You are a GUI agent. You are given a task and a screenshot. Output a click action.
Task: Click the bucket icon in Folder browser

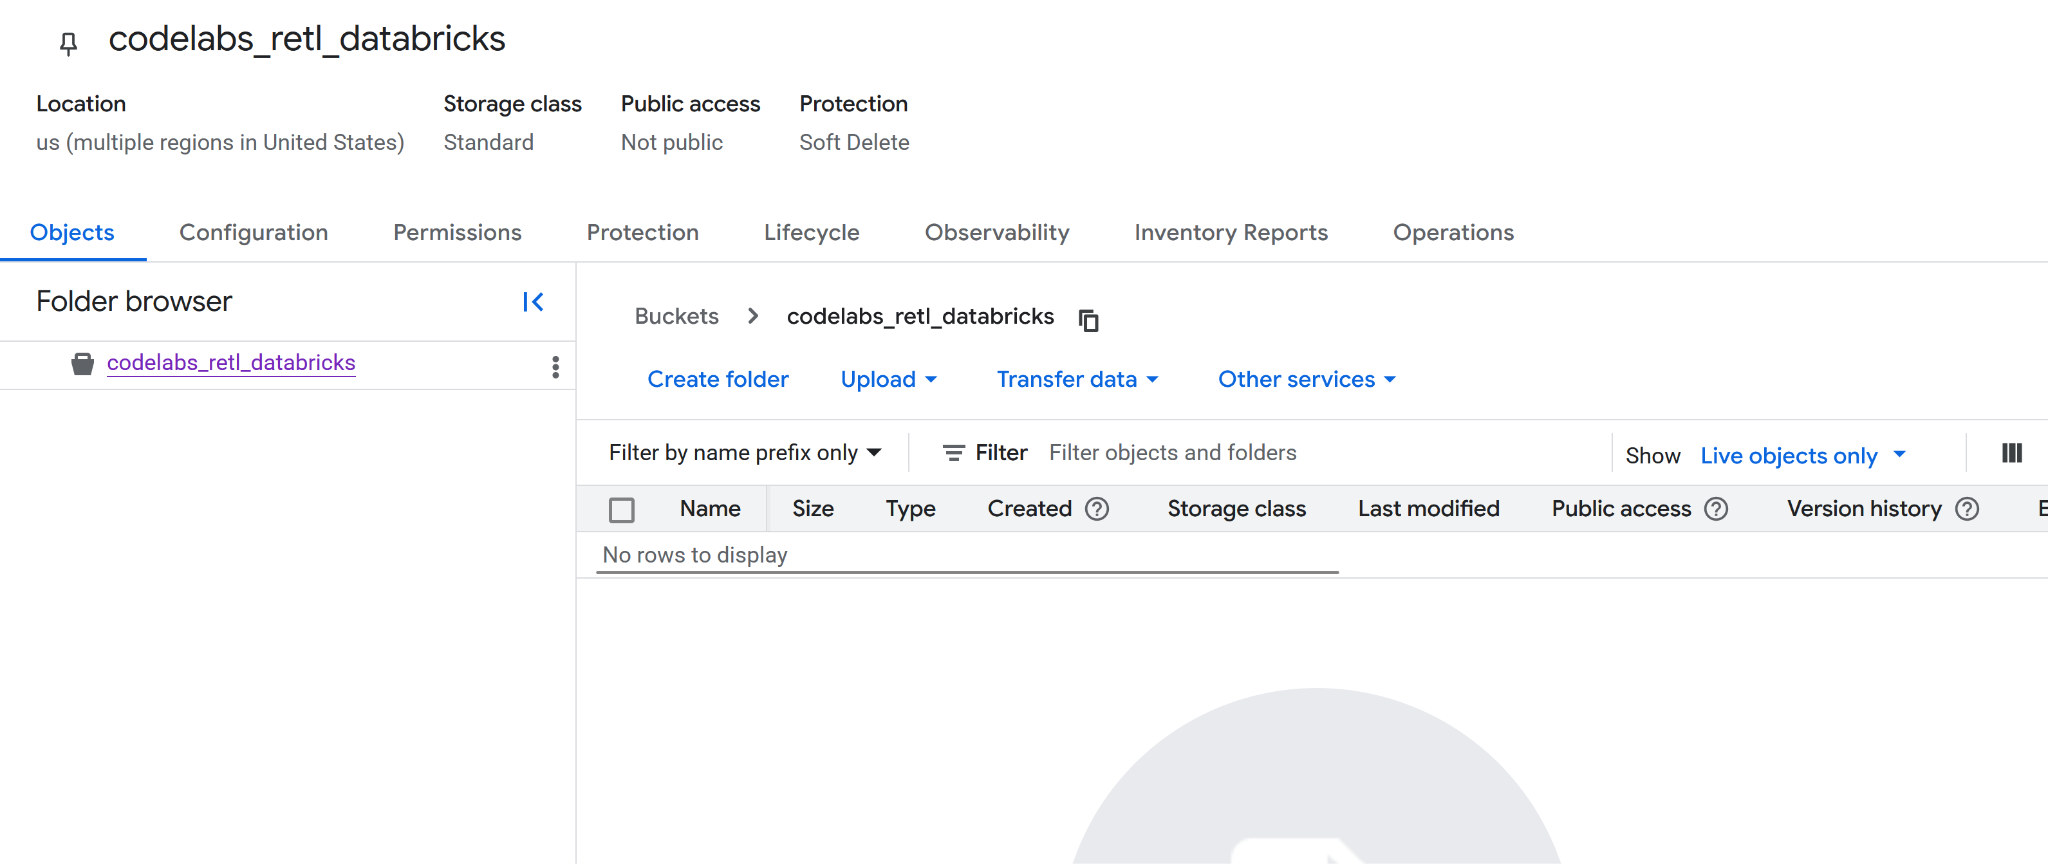(82, 364)
